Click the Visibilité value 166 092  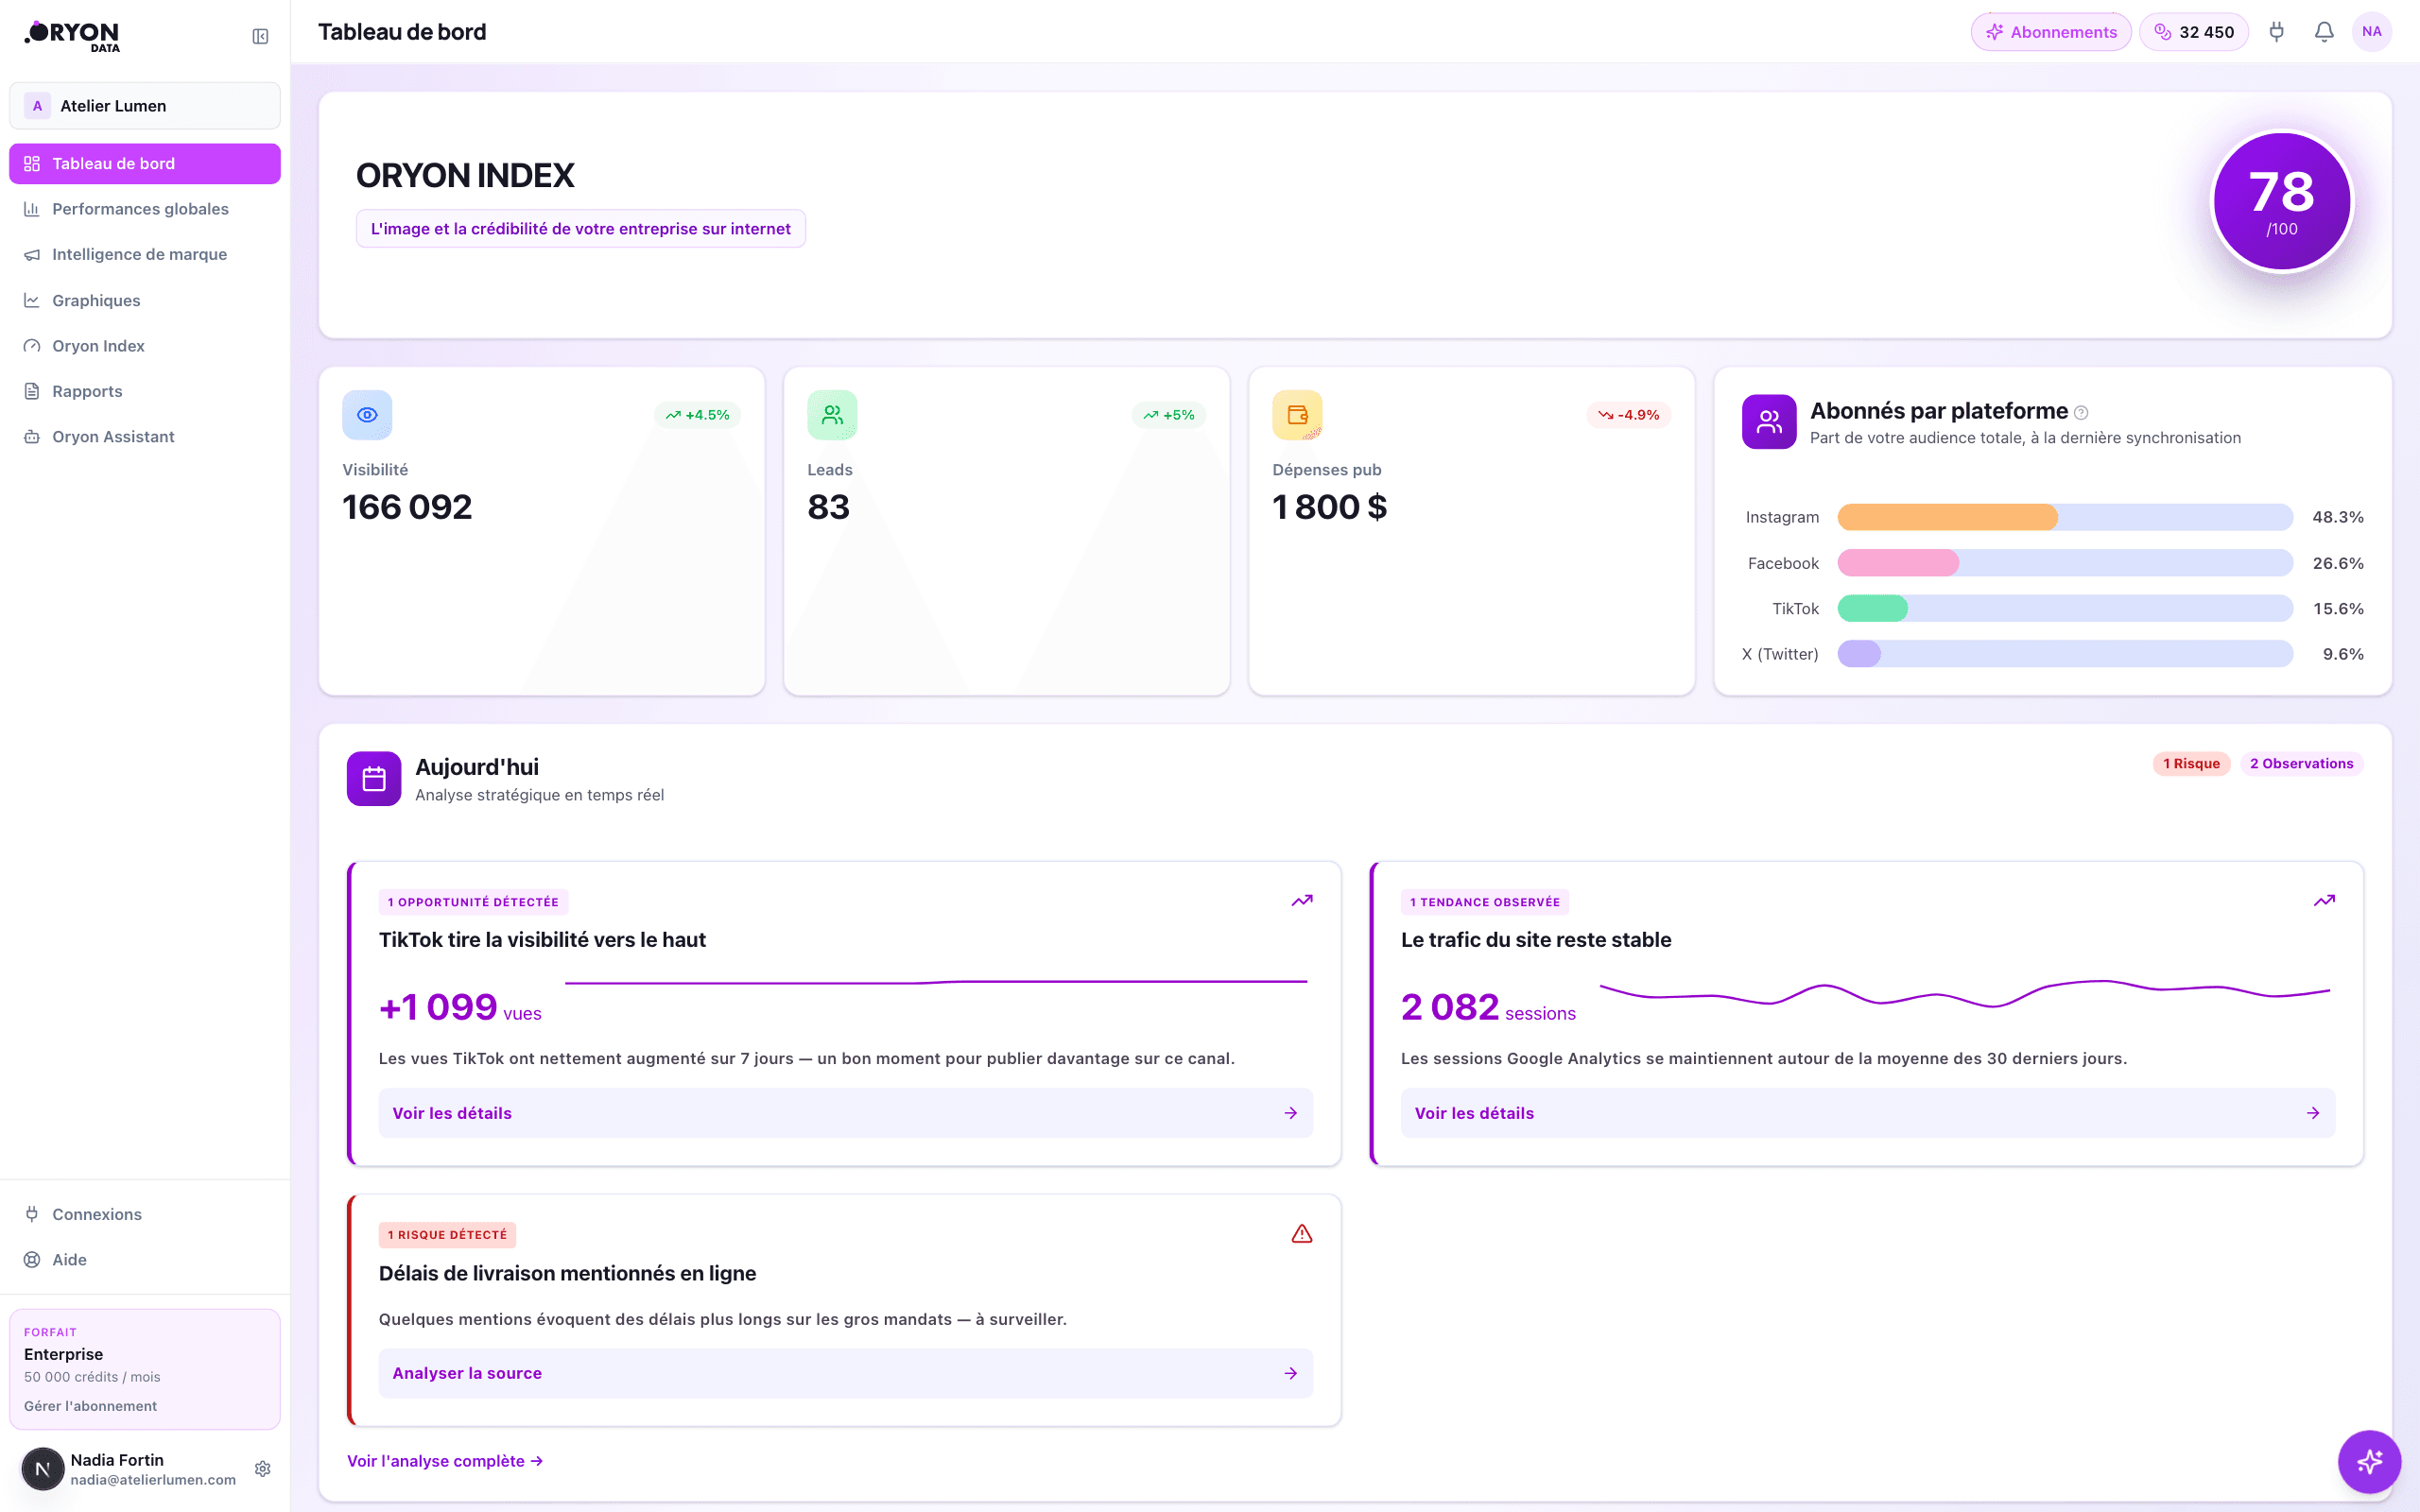pyautogui.click(x=407, y=507)
